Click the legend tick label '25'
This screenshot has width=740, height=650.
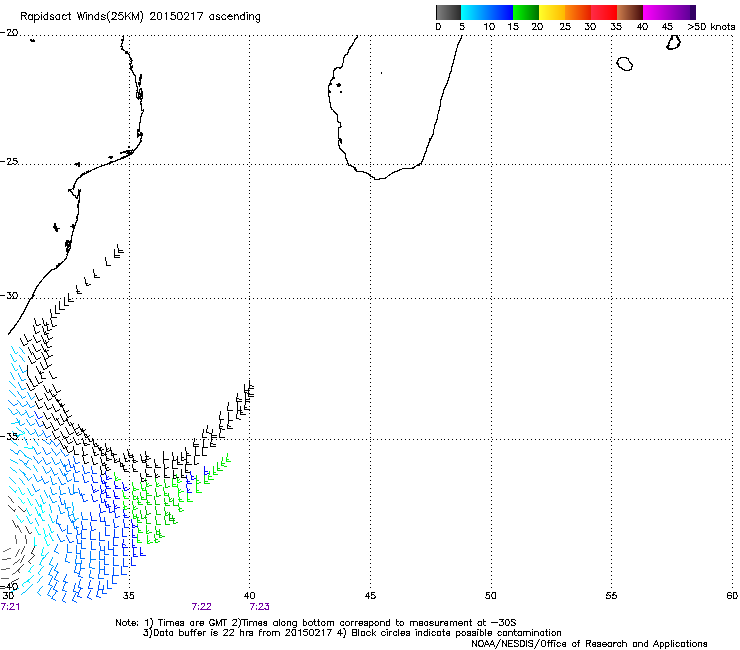(565, 27)
